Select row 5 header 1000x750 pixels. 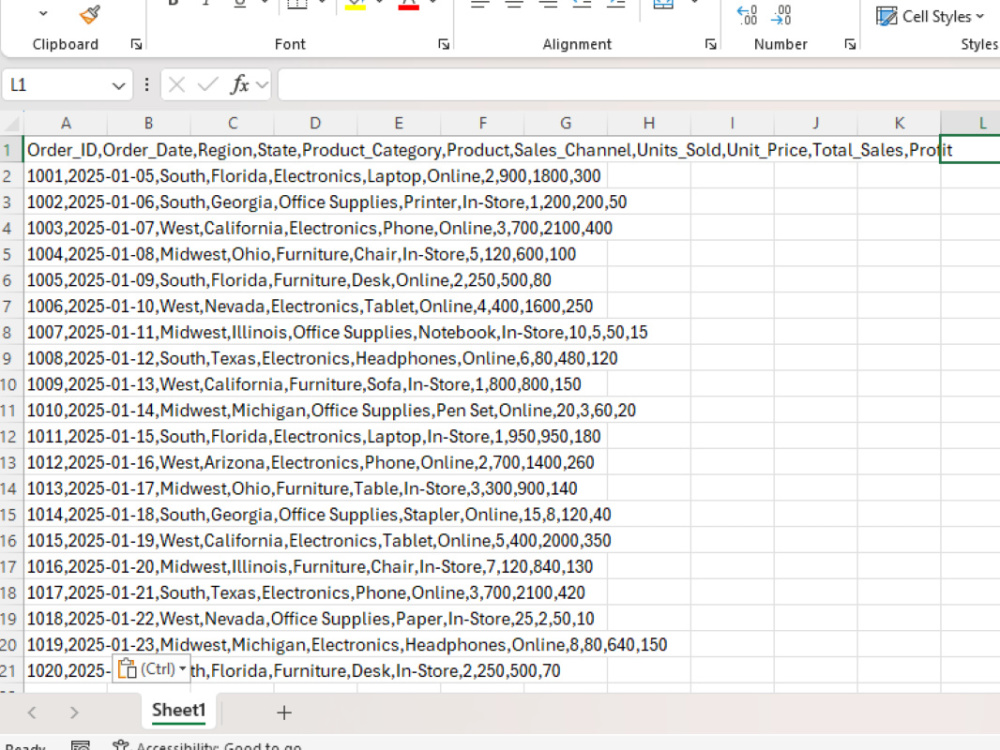(11, 254)
